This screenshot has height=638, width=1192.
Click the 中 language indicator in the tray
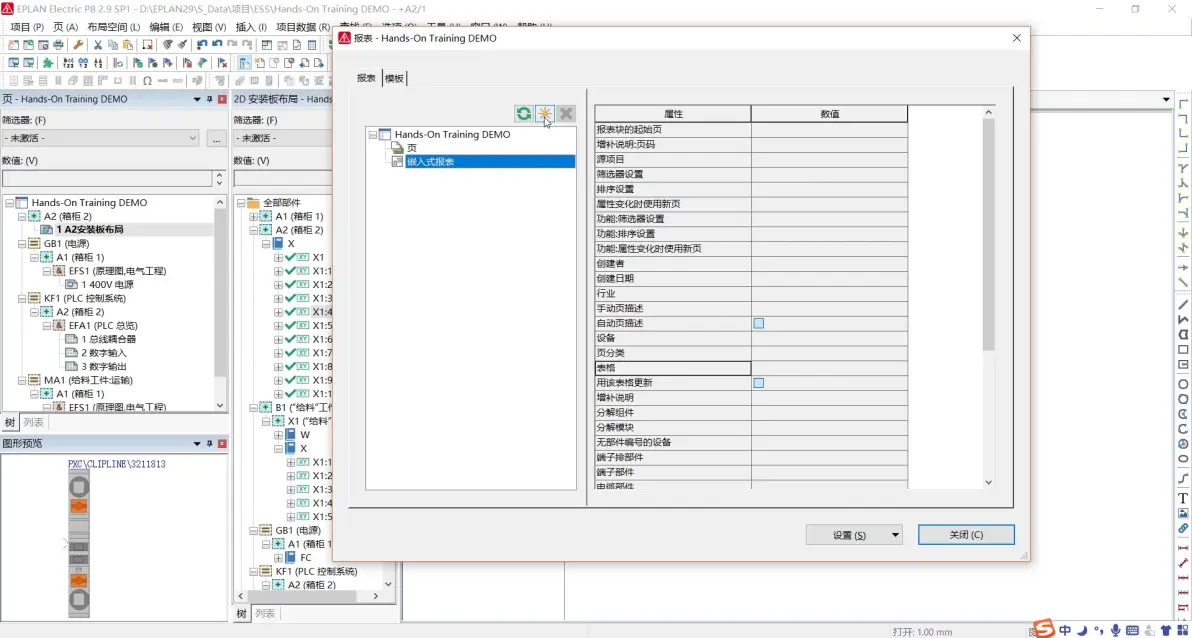pyautogui.click(x=1065, y=630)
